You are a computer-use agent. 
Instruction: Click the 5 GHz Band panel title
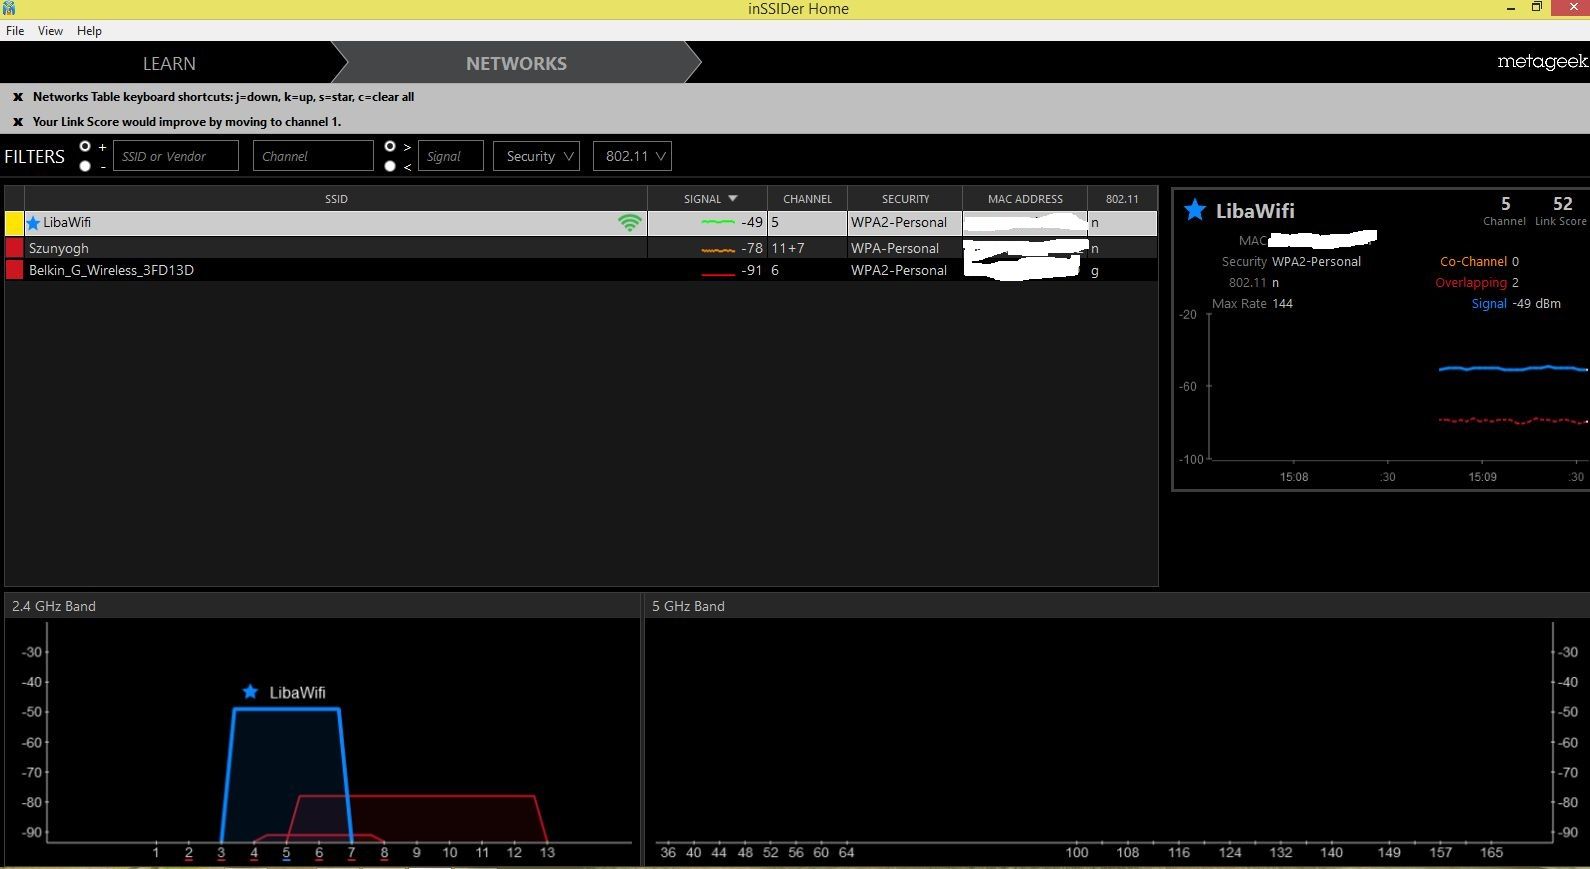(x=688, y=606)
